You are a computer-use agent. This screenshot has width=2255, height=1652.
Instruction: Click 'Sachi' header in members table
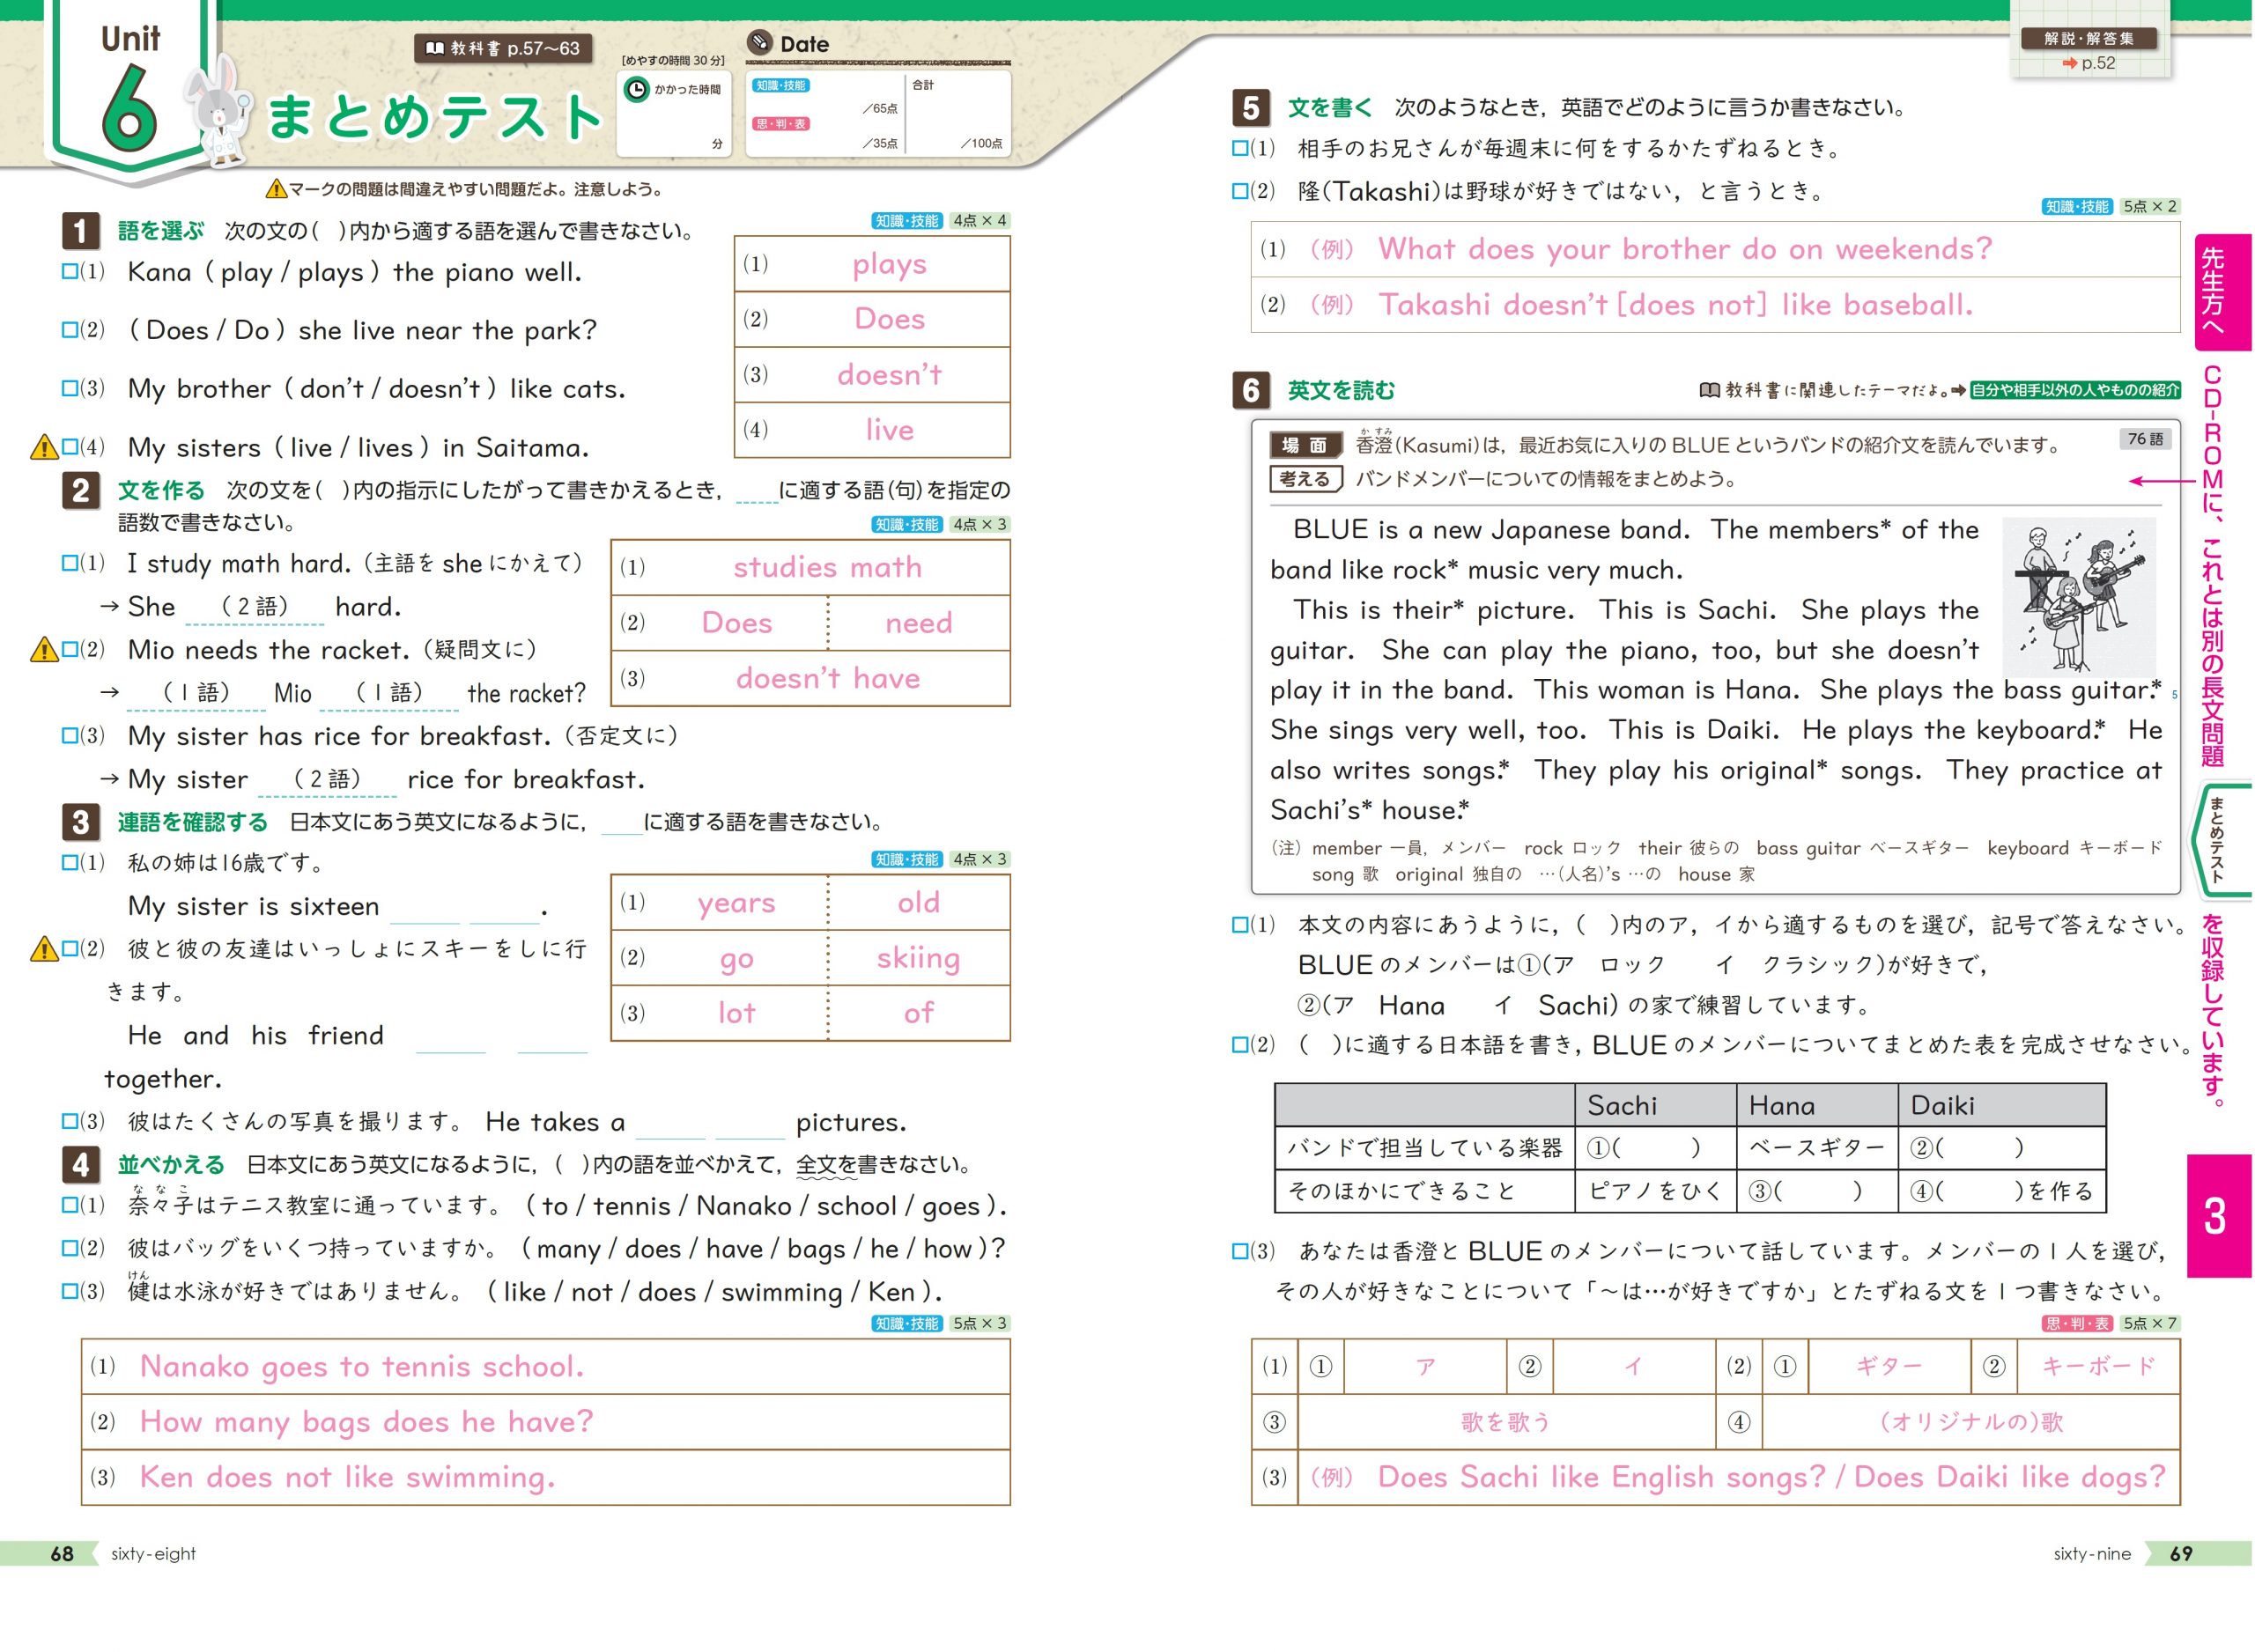pyautogui.click(x=1622, y=1105)
